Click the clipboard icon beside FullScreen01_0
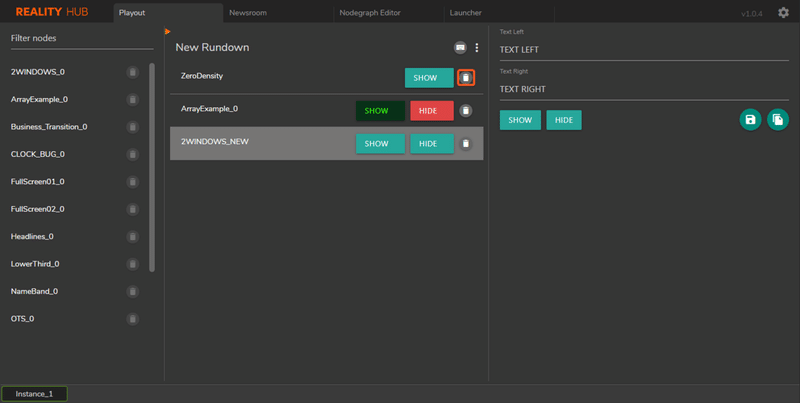 [133, 182]
